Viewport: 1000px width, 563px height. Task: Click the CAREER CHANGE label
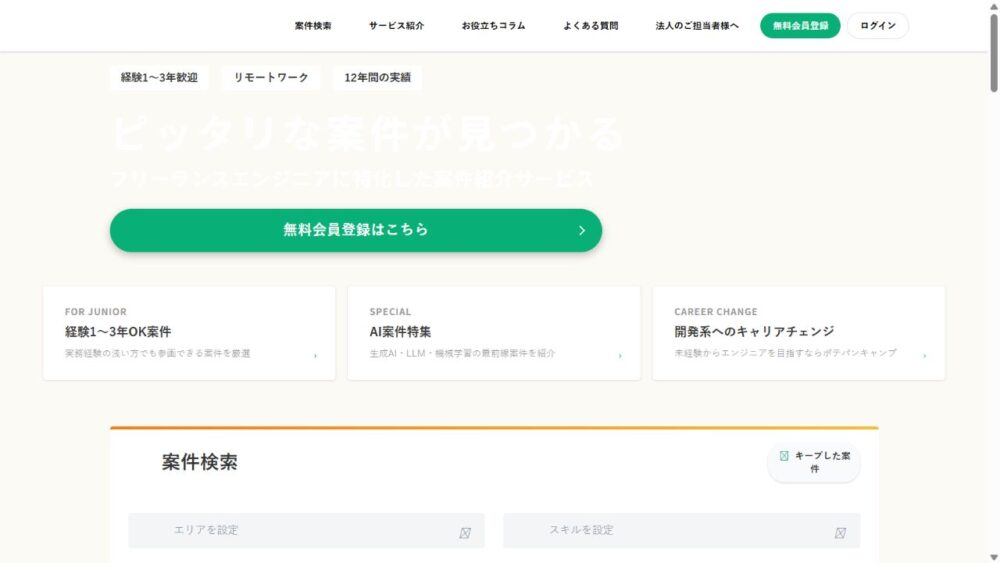(x=716, y=312)
